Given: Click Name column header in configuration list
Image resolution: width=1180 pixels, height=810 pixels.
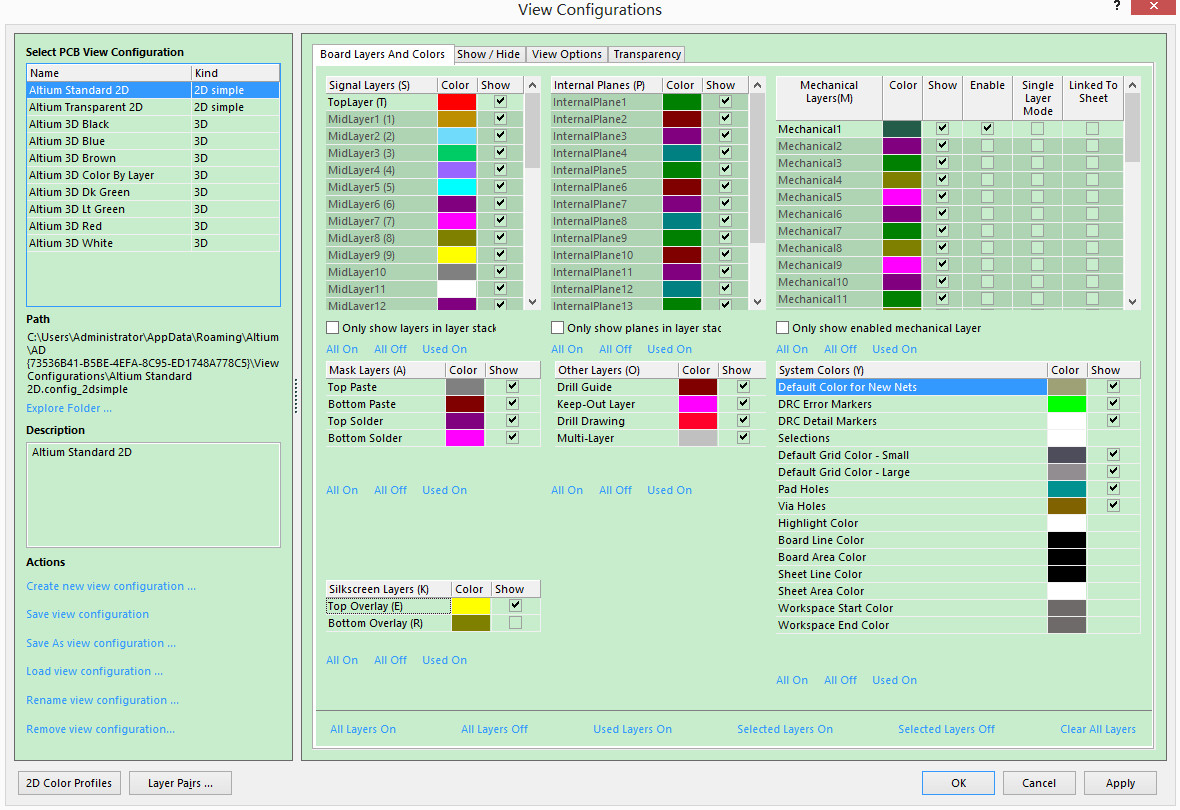Looking at the screenshot, I should [109, 73].
